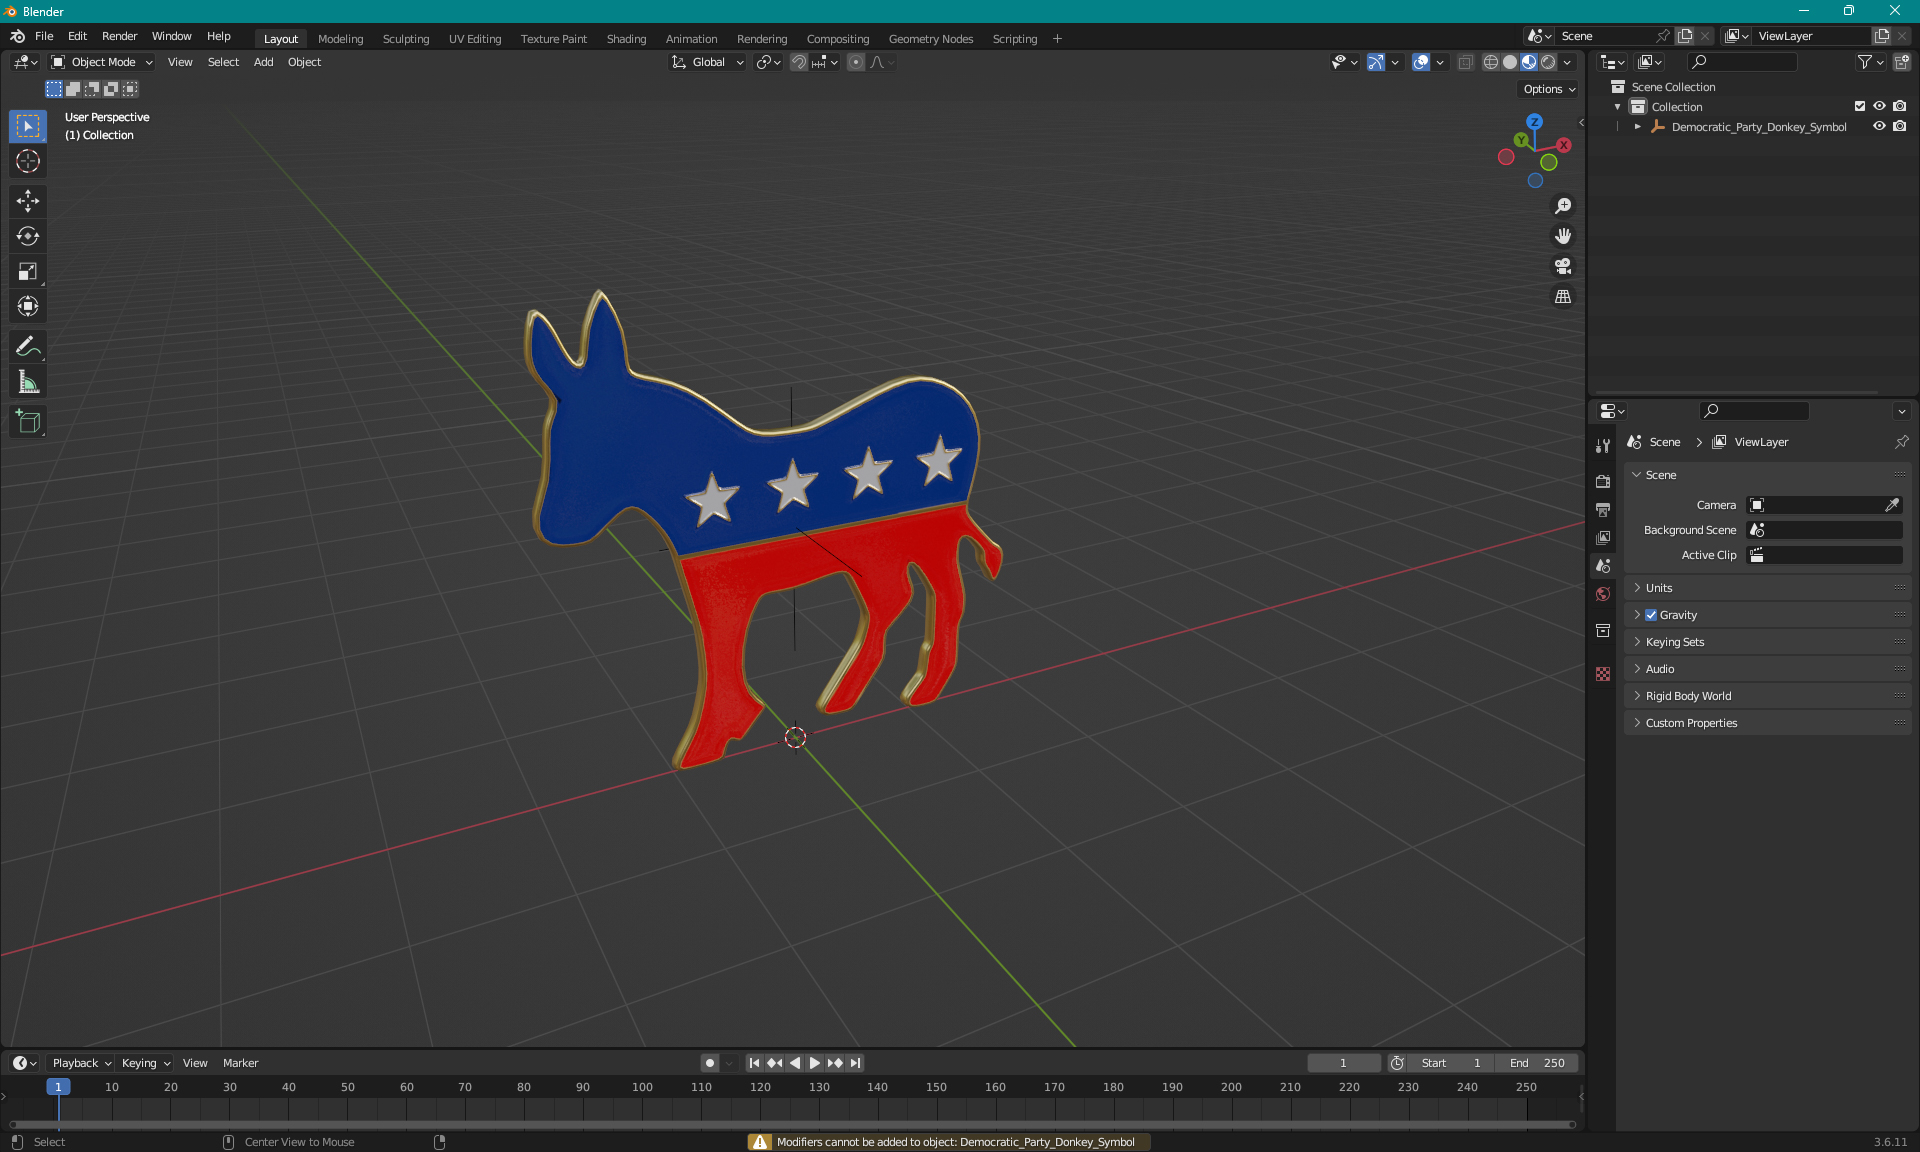The height and width of the screenshot is (1152, 1920).
Task: Hide Democratic_Party_Donkey_Symbol in viewport
Action: click(1879, 126)
